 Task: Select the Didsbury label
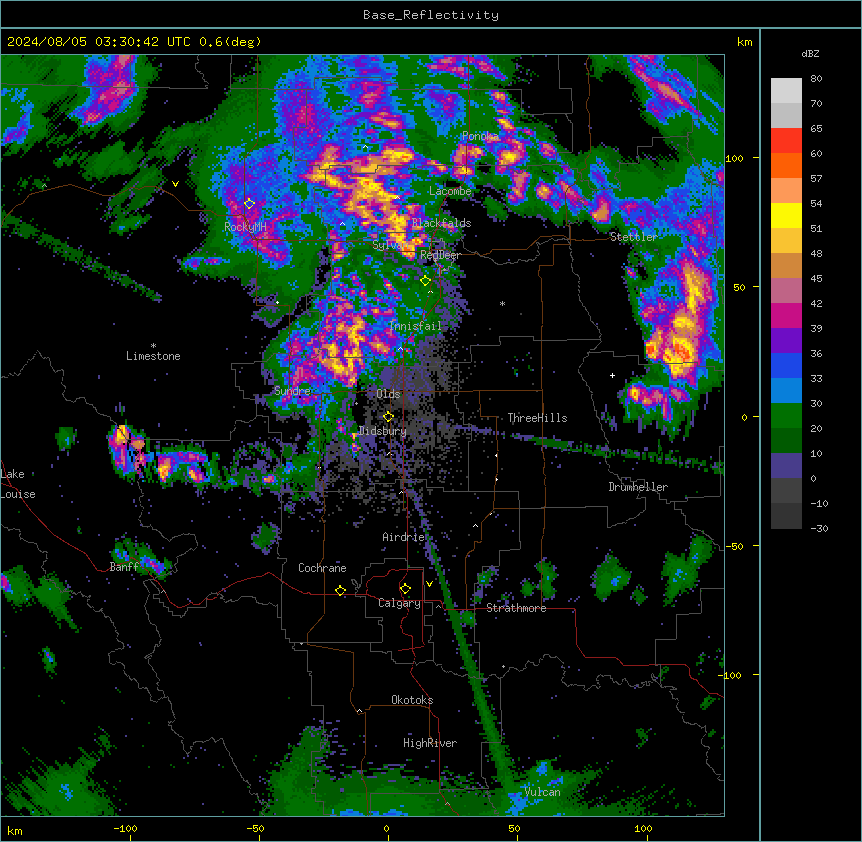[x=383, y=431]
